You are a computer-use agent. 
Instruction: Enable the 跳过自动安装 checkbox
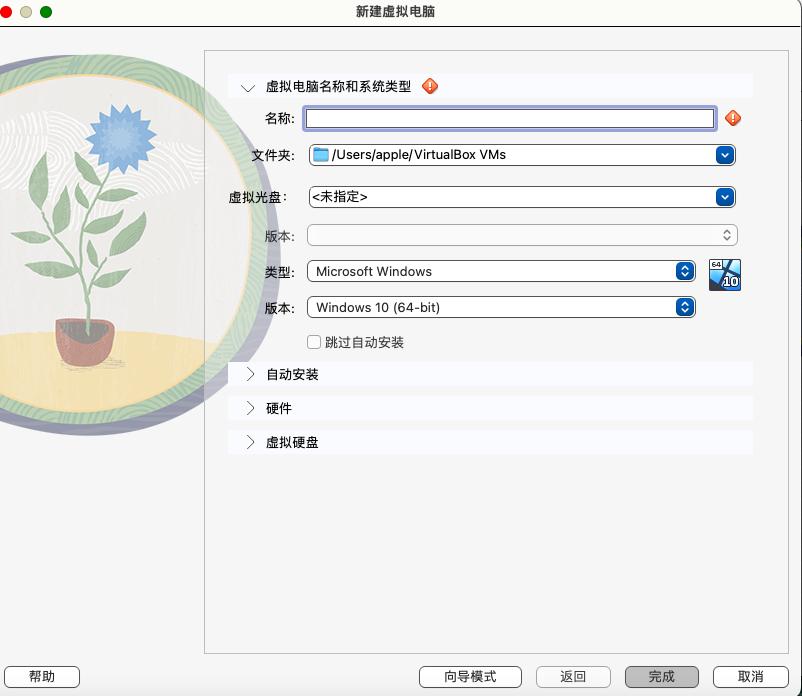tap(314, 342)
